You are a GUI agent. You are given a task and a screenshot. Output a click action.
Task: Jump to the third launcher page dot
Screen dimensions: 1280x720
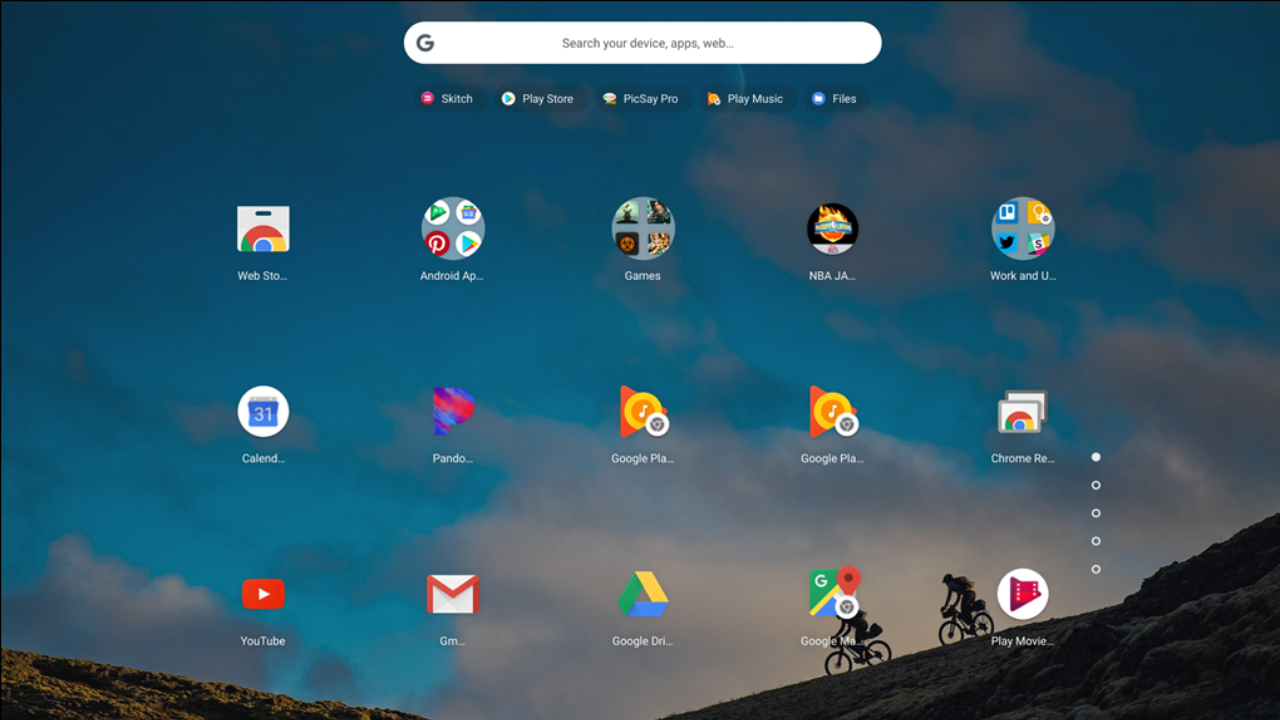click(1096, 513)
